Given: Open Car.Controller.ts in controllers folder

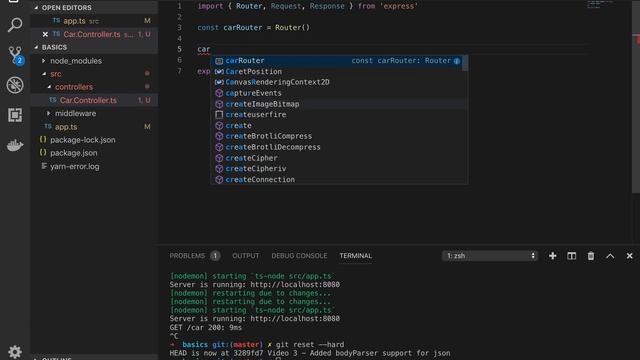Looking at the screenshot, I should click(x=94, y=100).
